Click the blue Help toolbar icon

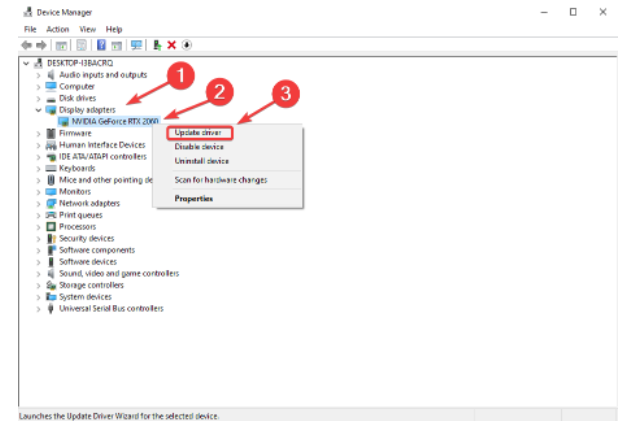[101, 45]
